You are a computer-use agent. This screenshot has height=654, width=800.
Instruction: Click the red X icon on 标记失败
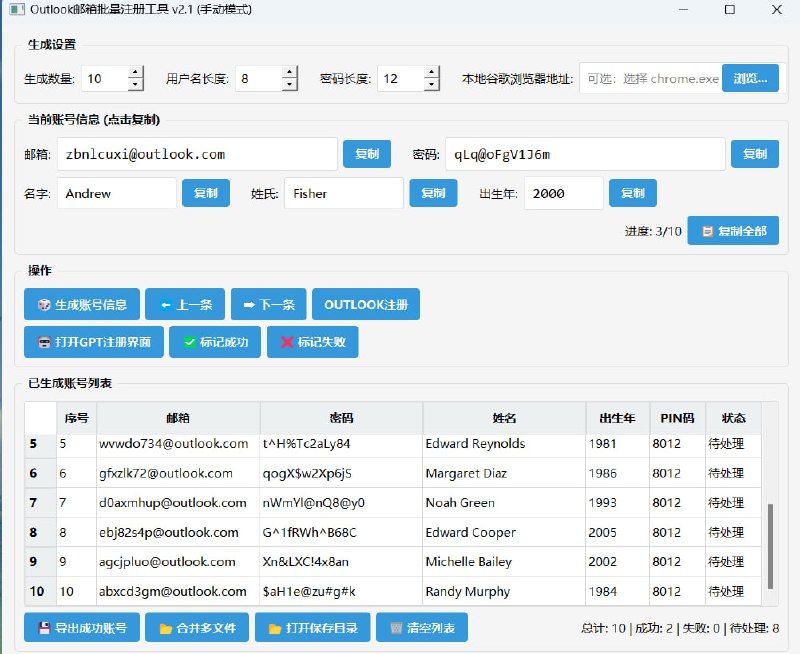click(x=287, y=342)
